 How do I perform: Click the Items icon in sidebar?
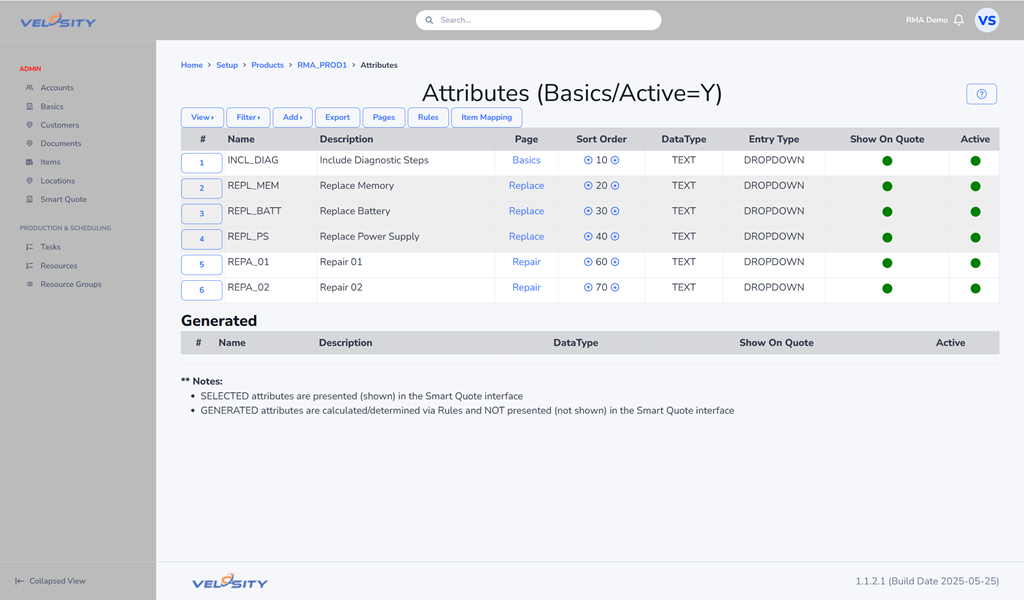tap(30, 162)
